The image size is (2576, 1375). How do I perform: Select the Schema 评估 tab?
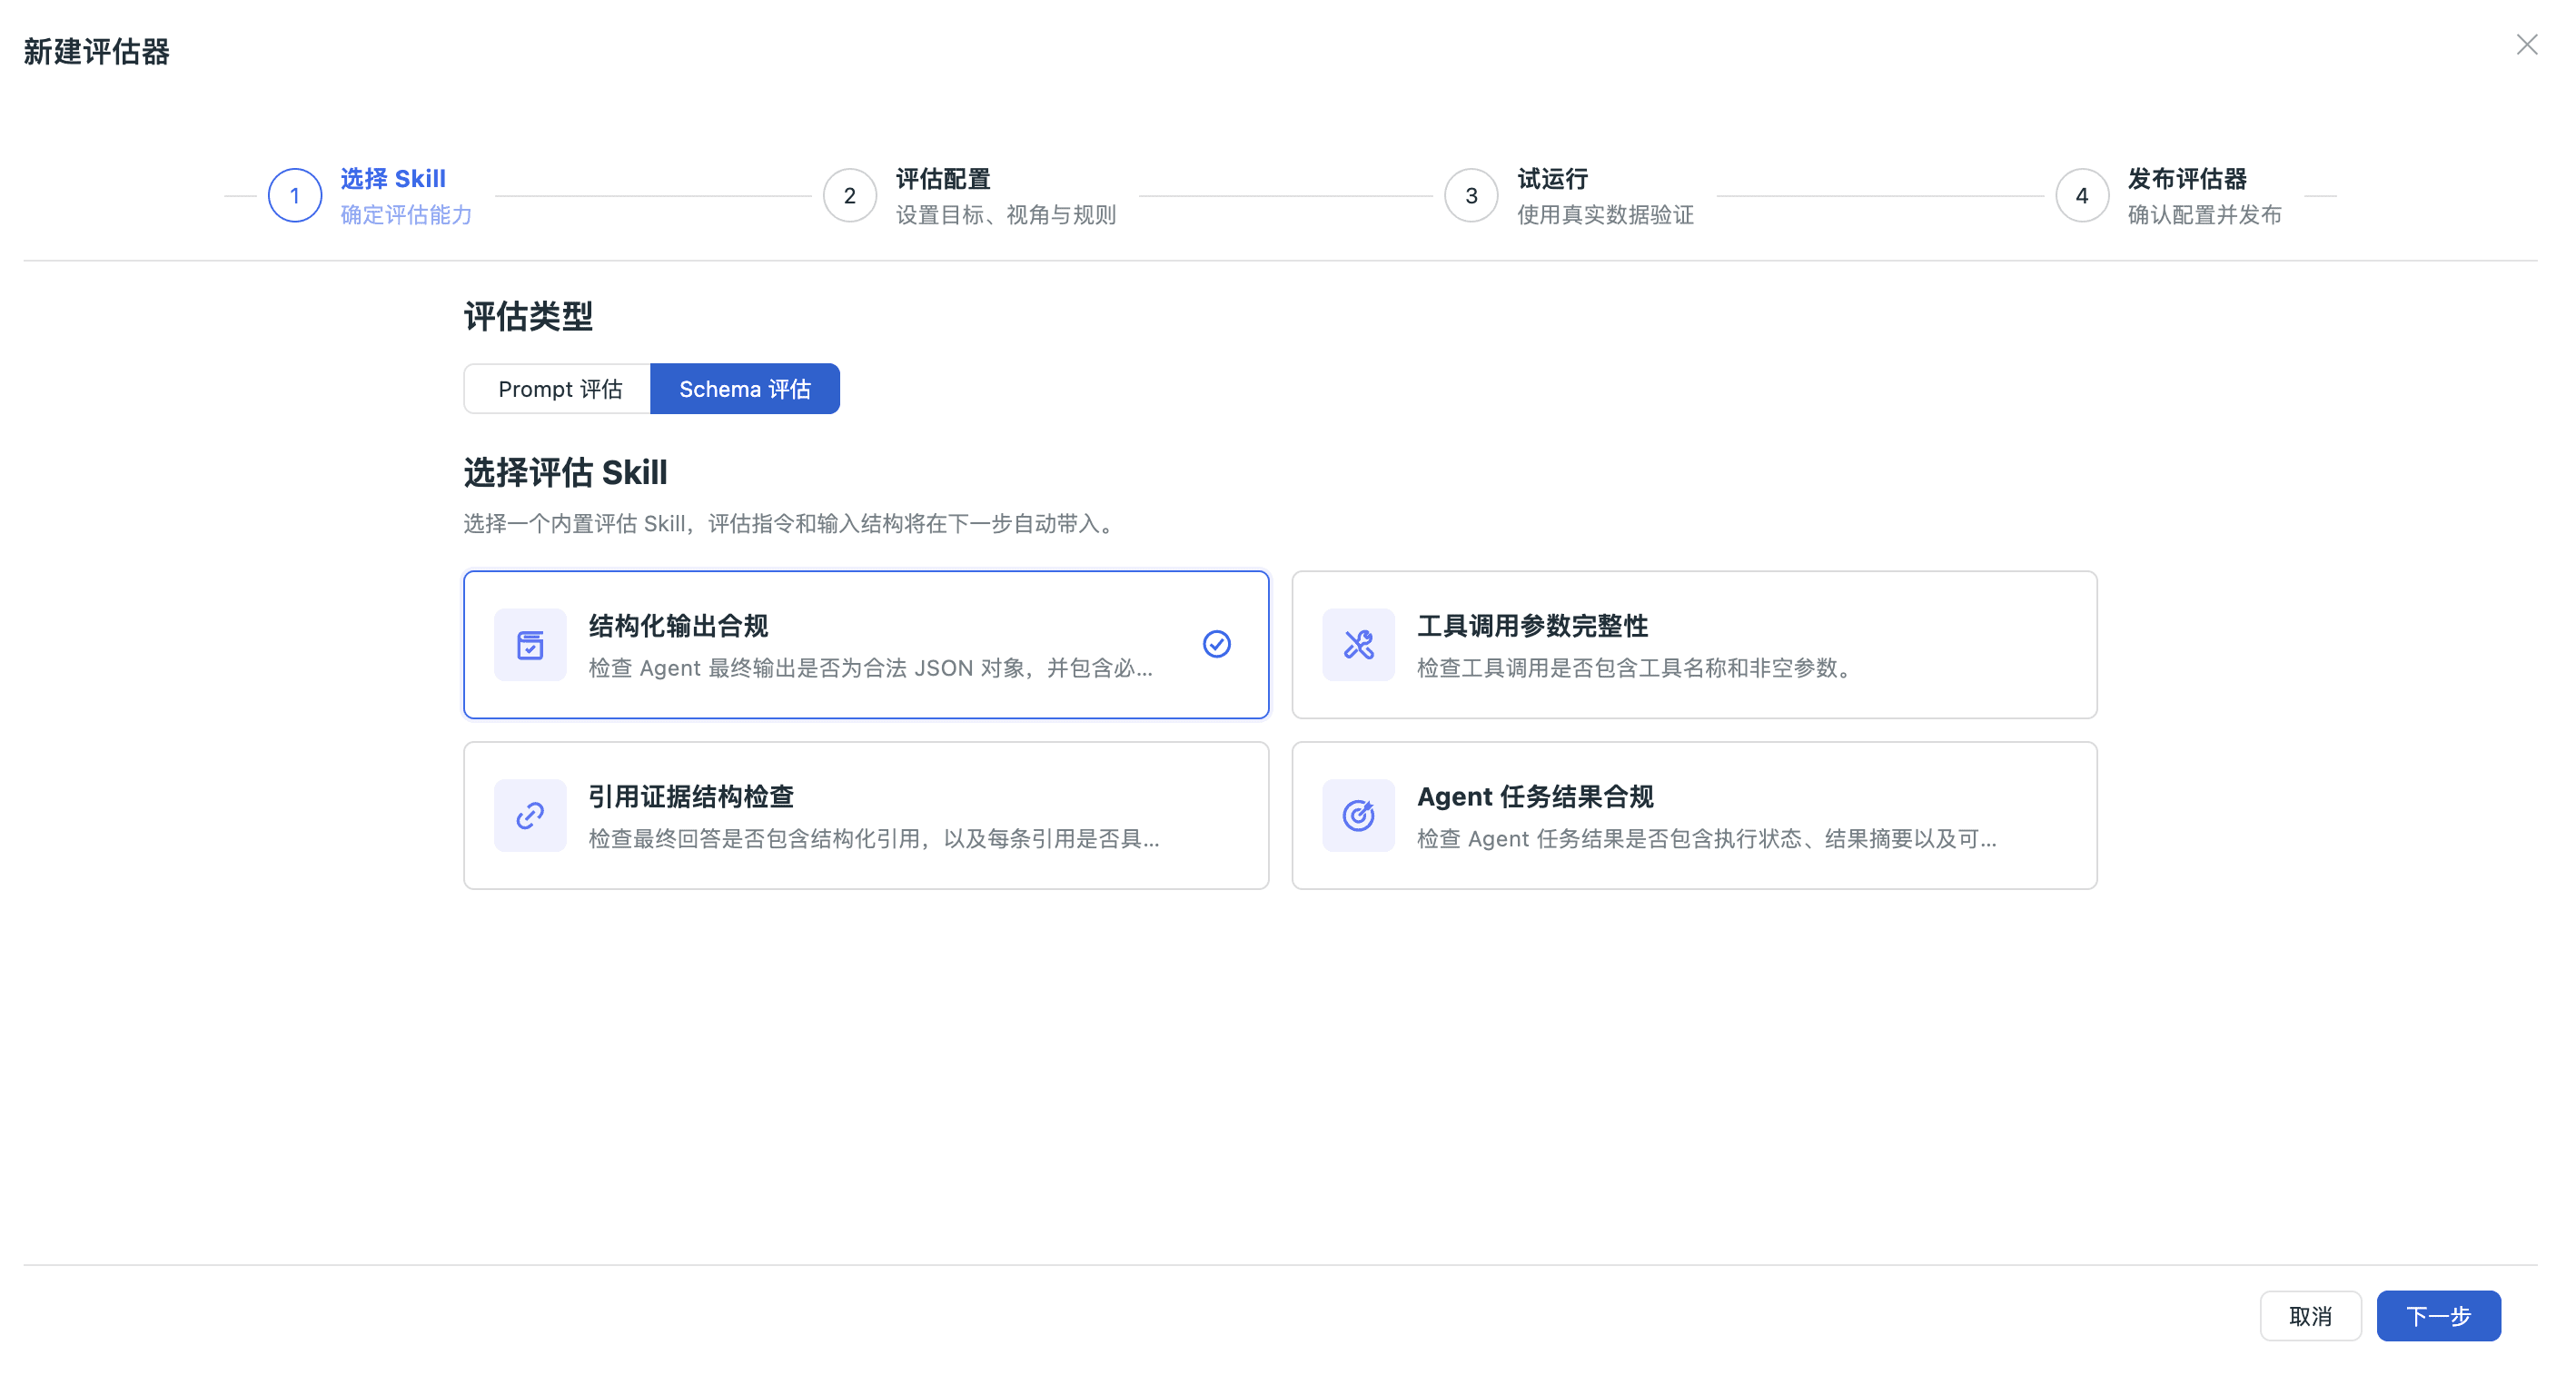coord(745,389)
